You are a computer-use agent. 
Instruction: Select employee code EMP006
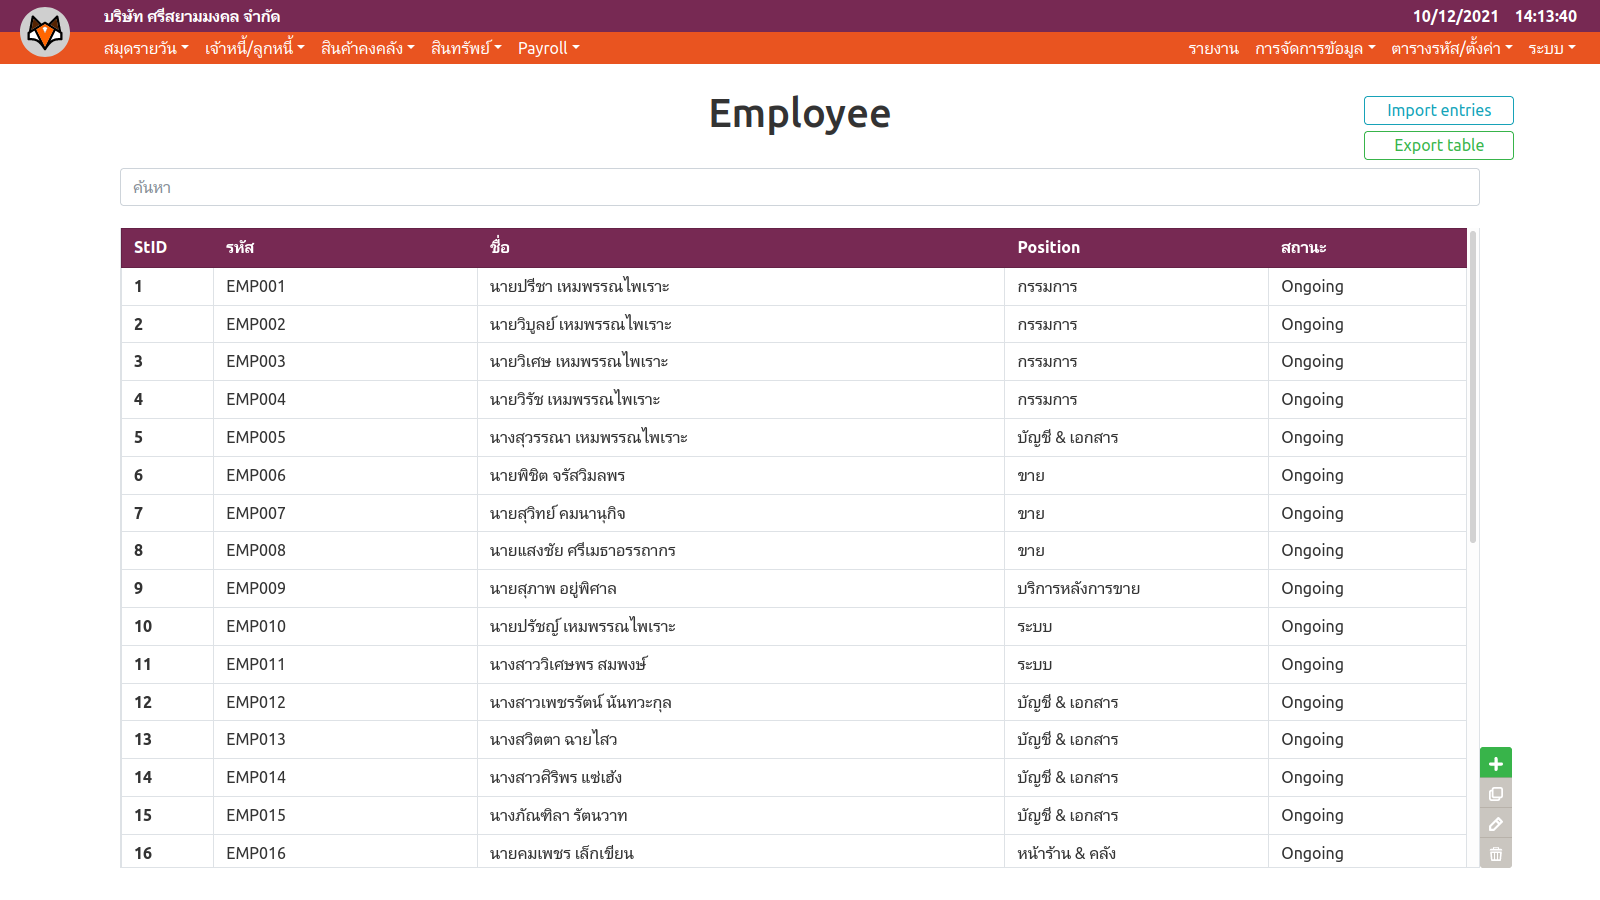(x=345, y=475)
